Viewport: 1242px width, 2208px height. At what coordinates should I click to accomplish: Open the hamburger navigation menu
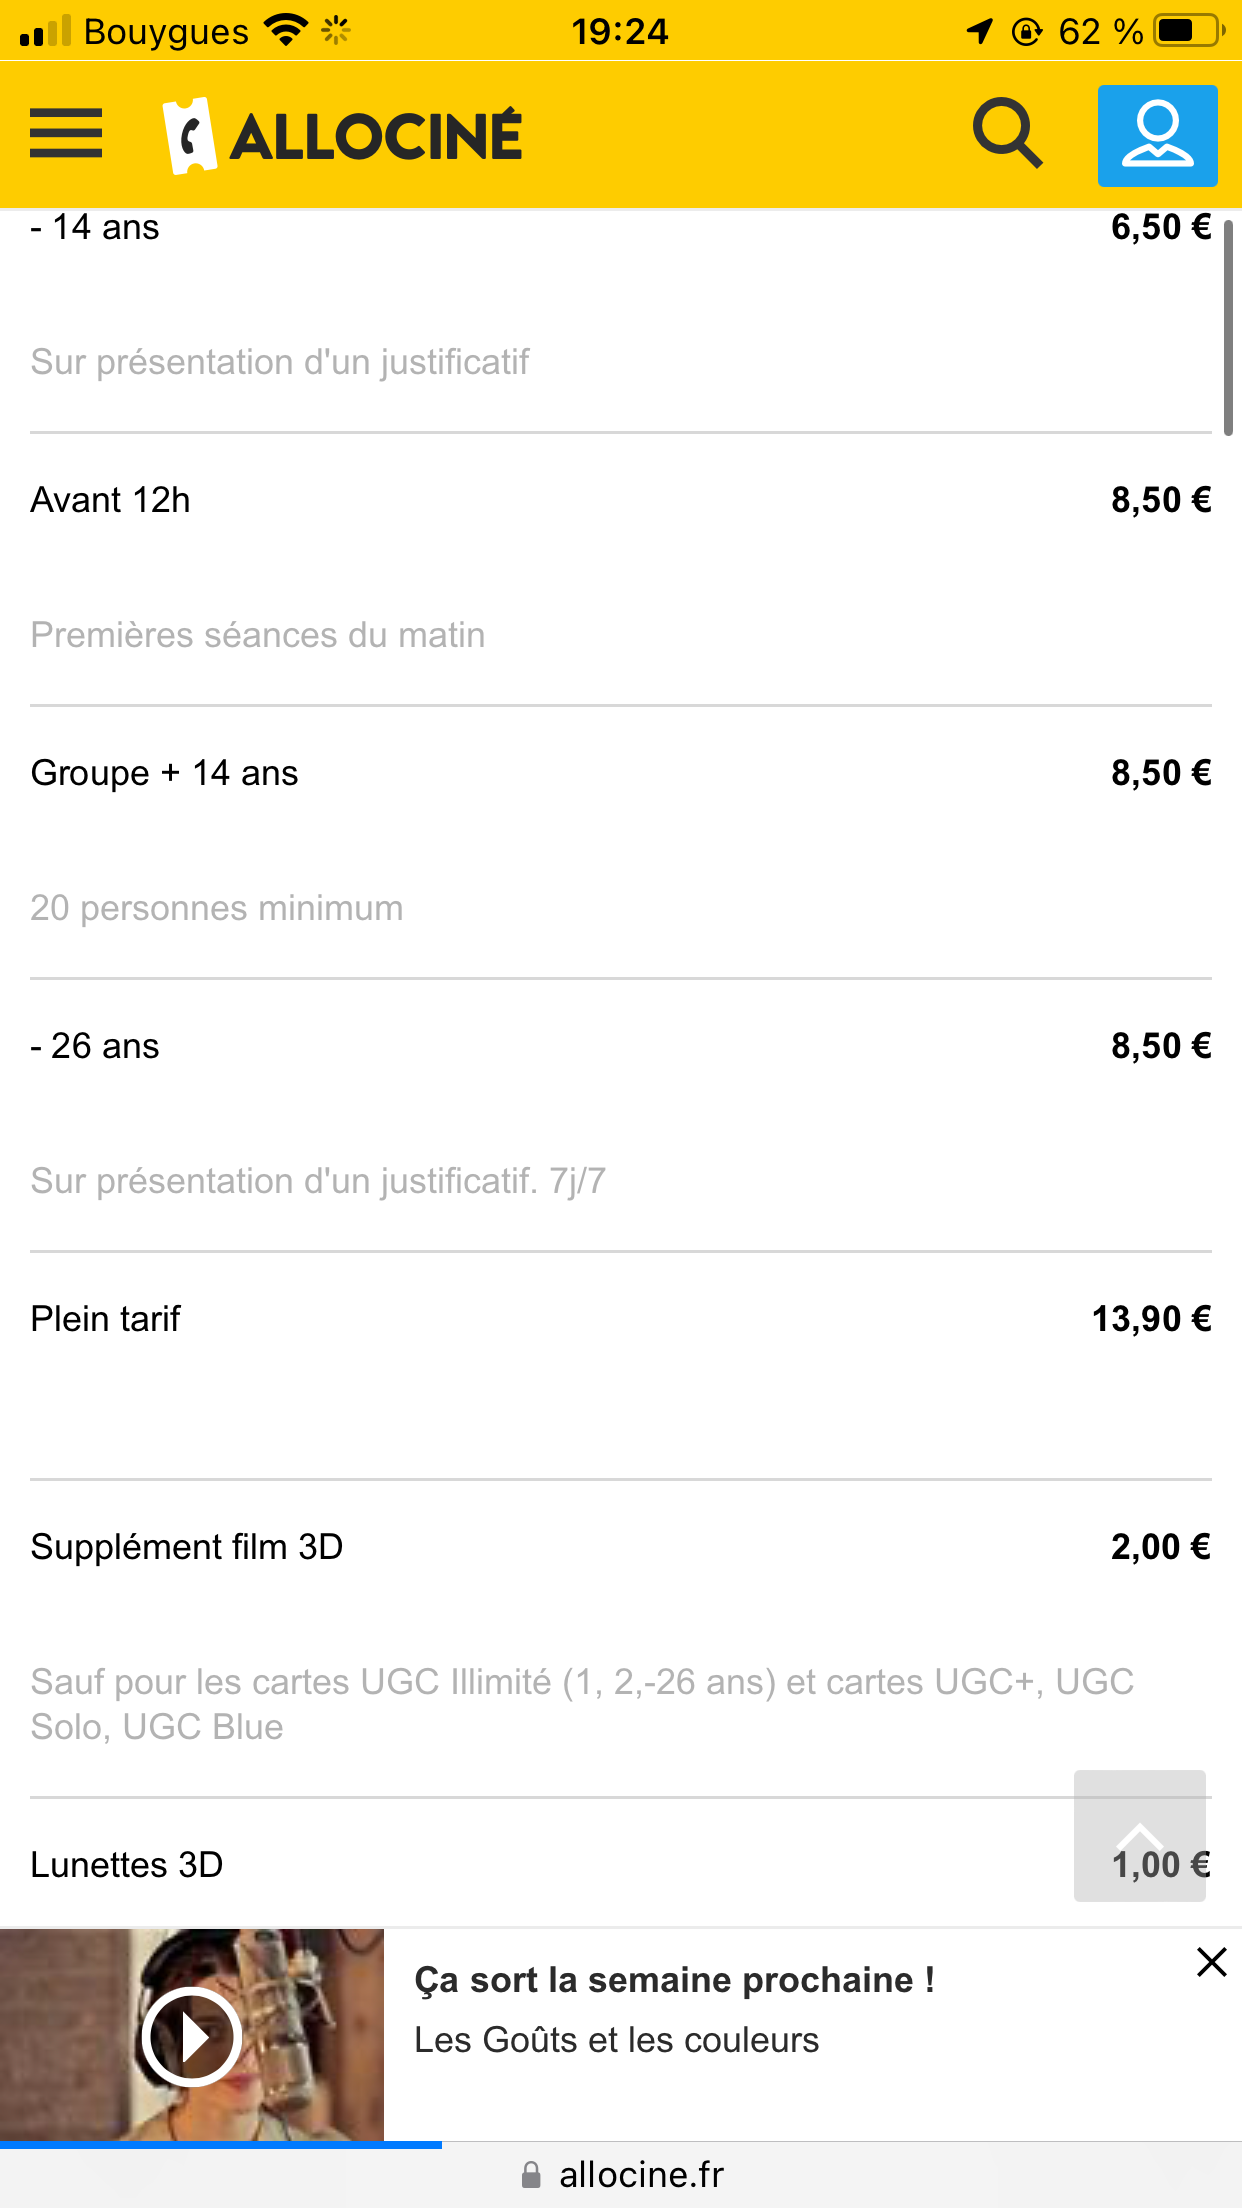[x=66, y=134]
